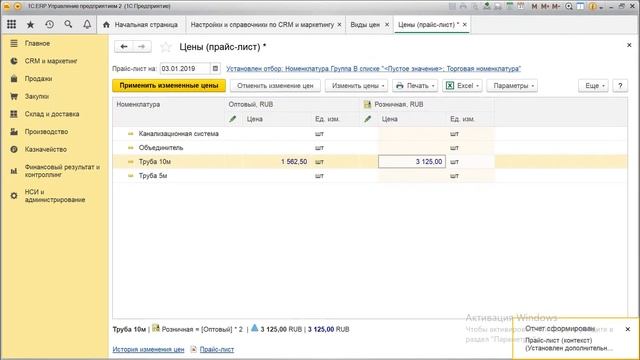Screen dimensions: 640x360
Task: Click M- button in title bar
Action: [x=556, y=7]
